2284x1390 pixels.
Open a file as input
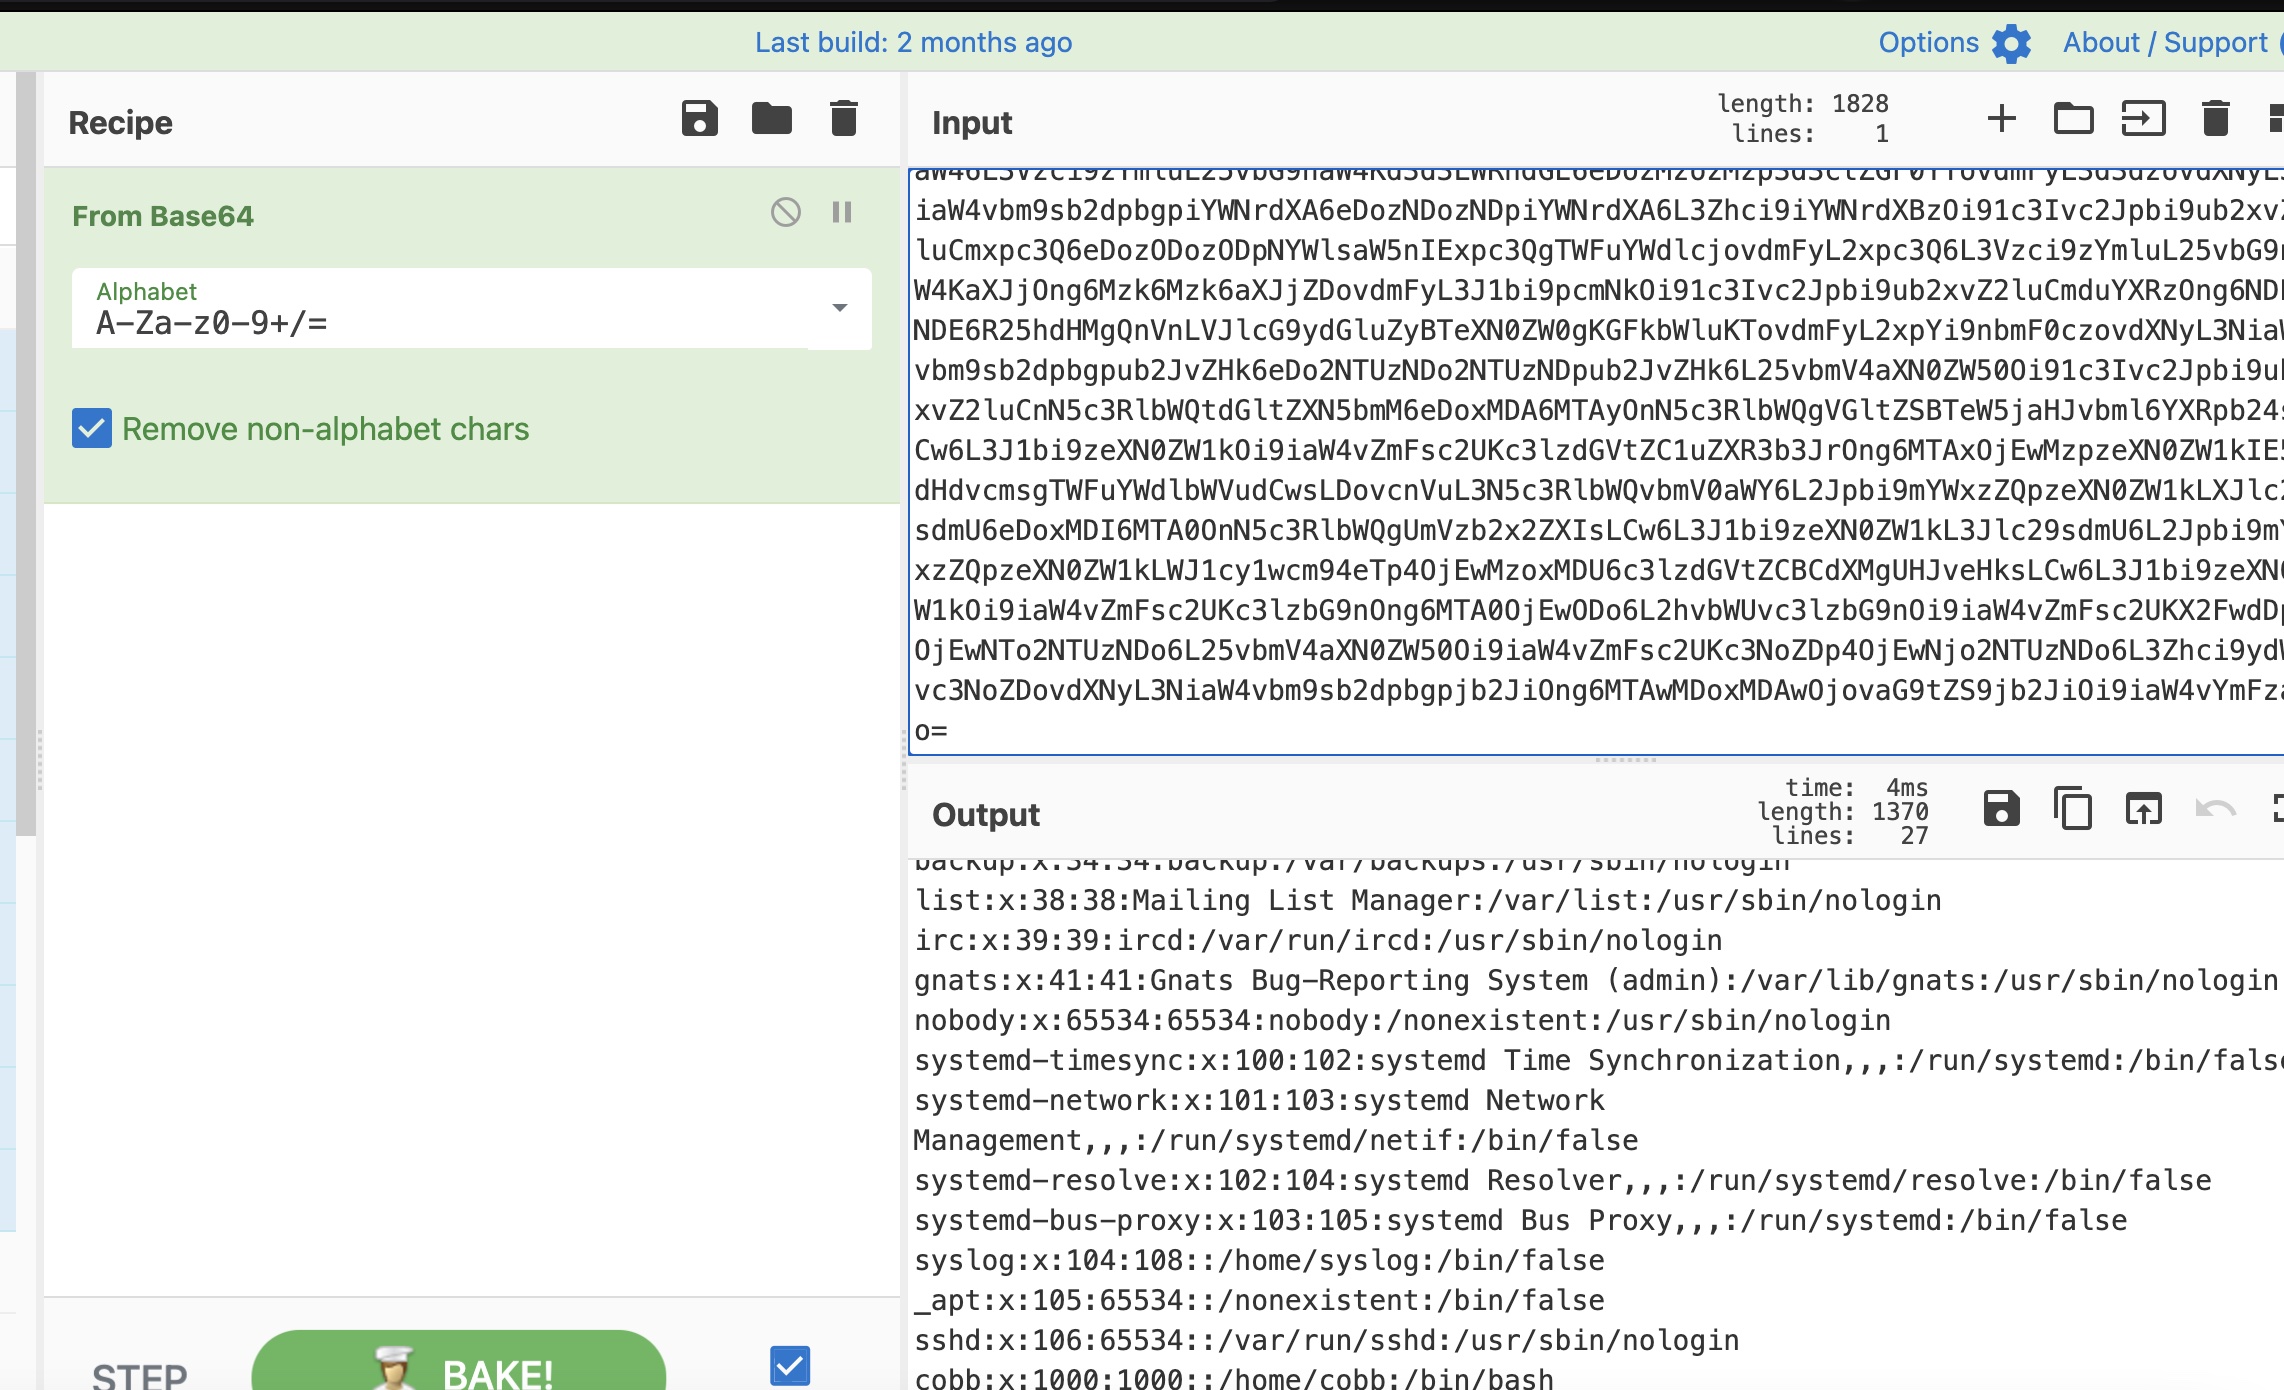click(2143, 119)
